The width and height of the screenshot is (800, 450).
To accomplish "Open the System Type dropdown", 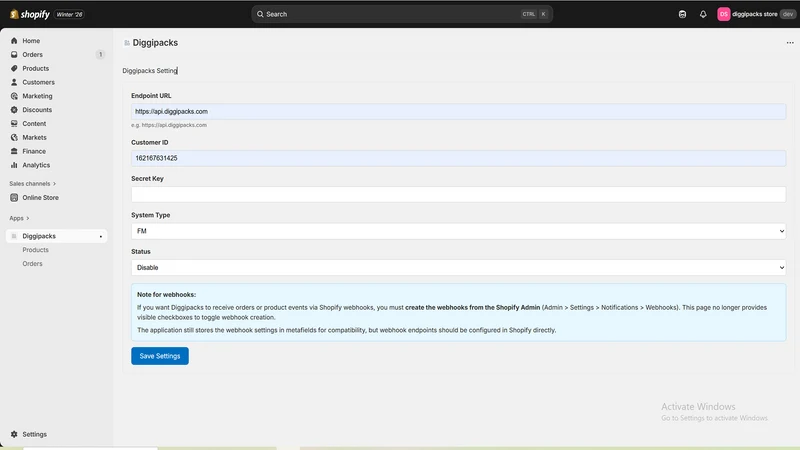I will pyautogui.click(x=458, y=231).
